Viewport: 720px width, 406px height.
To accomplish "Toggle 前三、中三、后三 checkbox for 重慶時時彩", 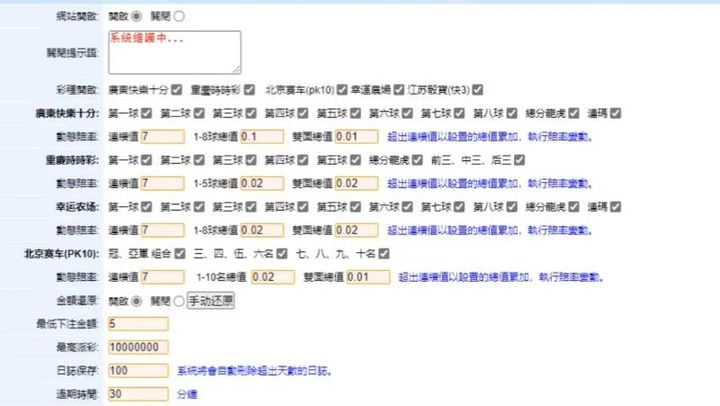I will 519,160.
